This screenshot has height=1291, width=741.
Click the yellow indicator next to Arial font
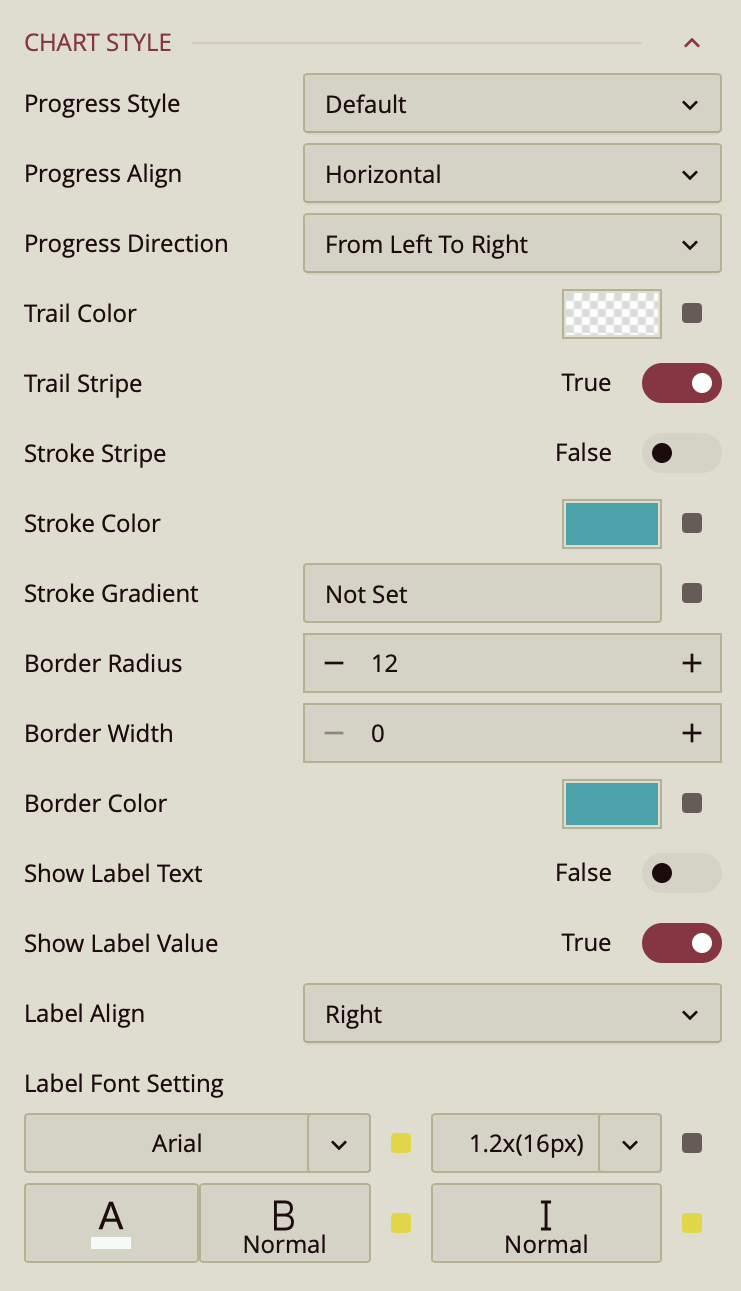point(401,1143)
